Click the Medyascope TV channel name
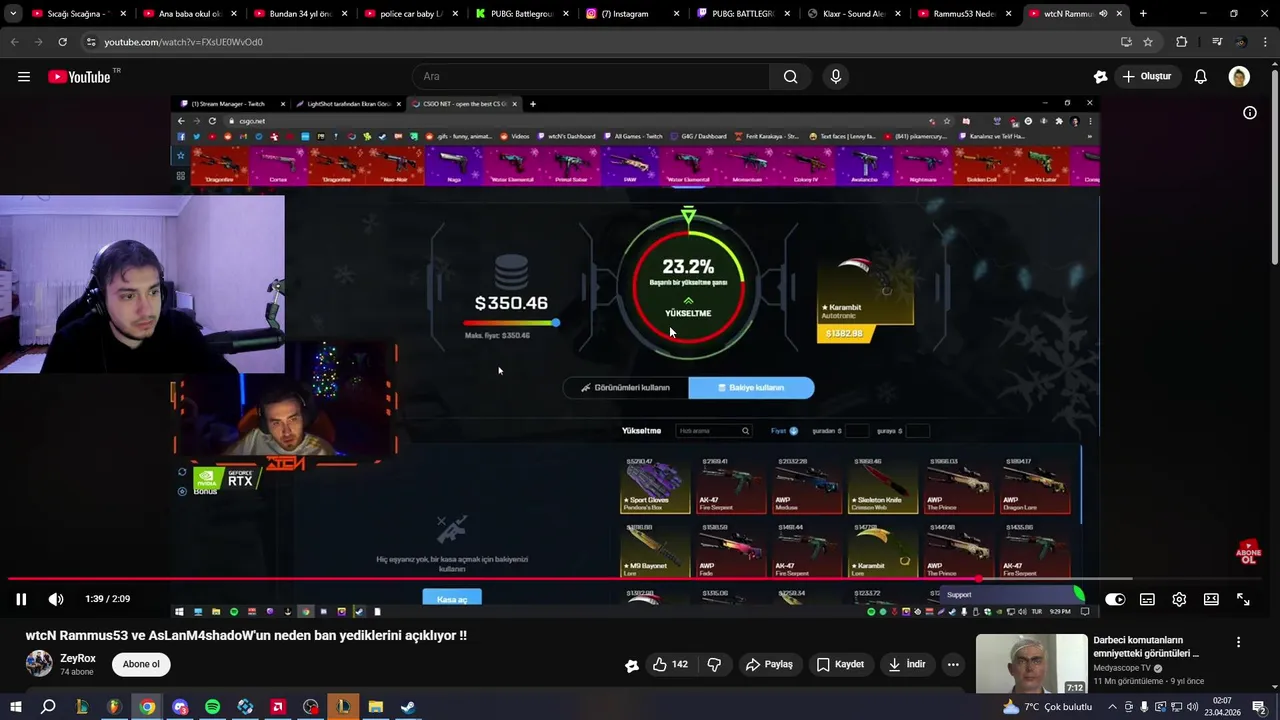The height and width of the screenshot is (720, 1280). tap(1122, 668)
